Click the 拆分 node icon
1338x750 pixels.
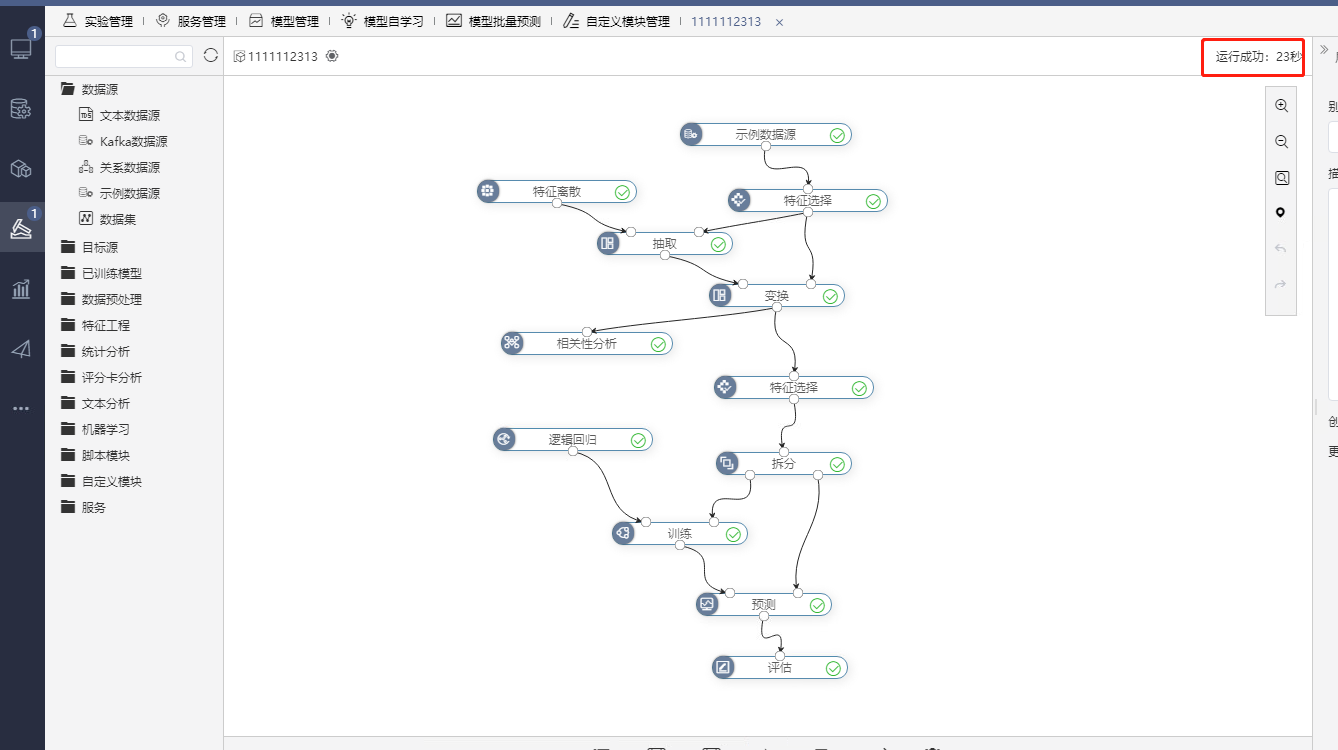pyautogui.click(x=727, y=463)
